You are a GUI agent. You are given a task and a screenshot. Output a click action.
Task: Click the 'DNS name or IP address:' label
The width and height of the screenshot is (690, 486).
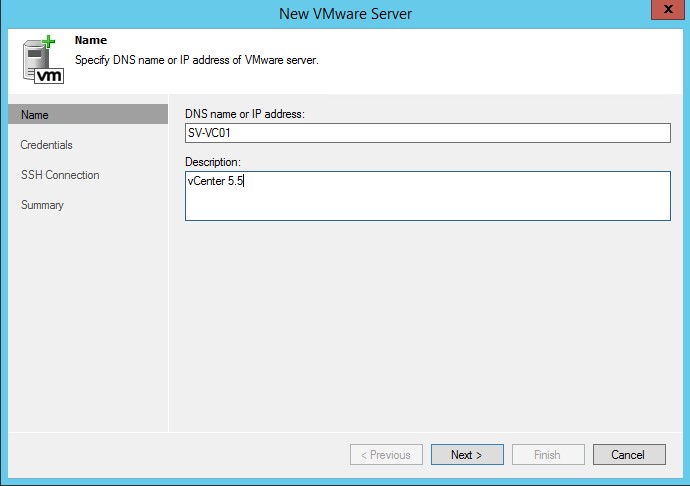pos(245,114)
